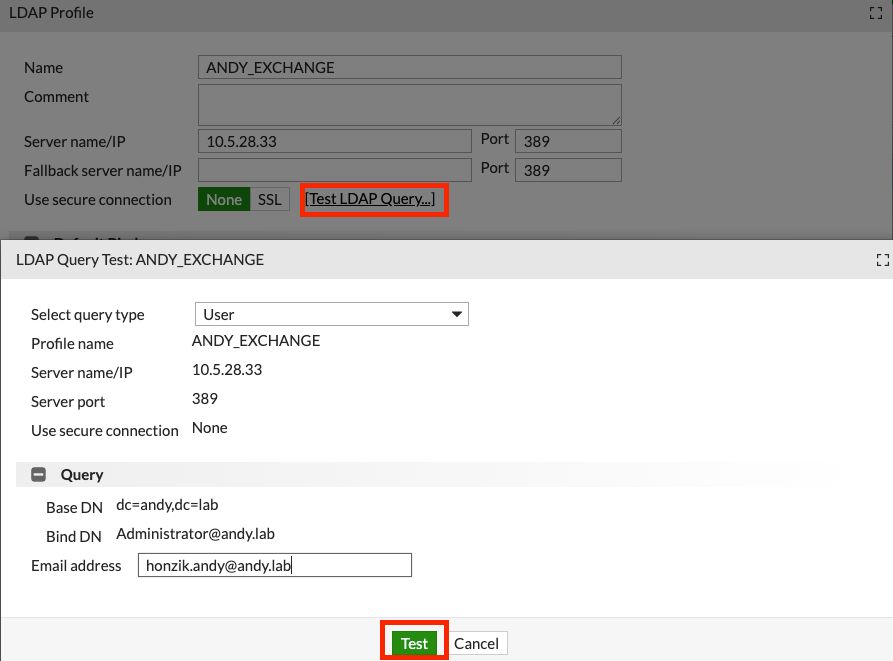Maximize the LDAP Query Test dialog
This screenshot has height=661, width=893.
882,260
